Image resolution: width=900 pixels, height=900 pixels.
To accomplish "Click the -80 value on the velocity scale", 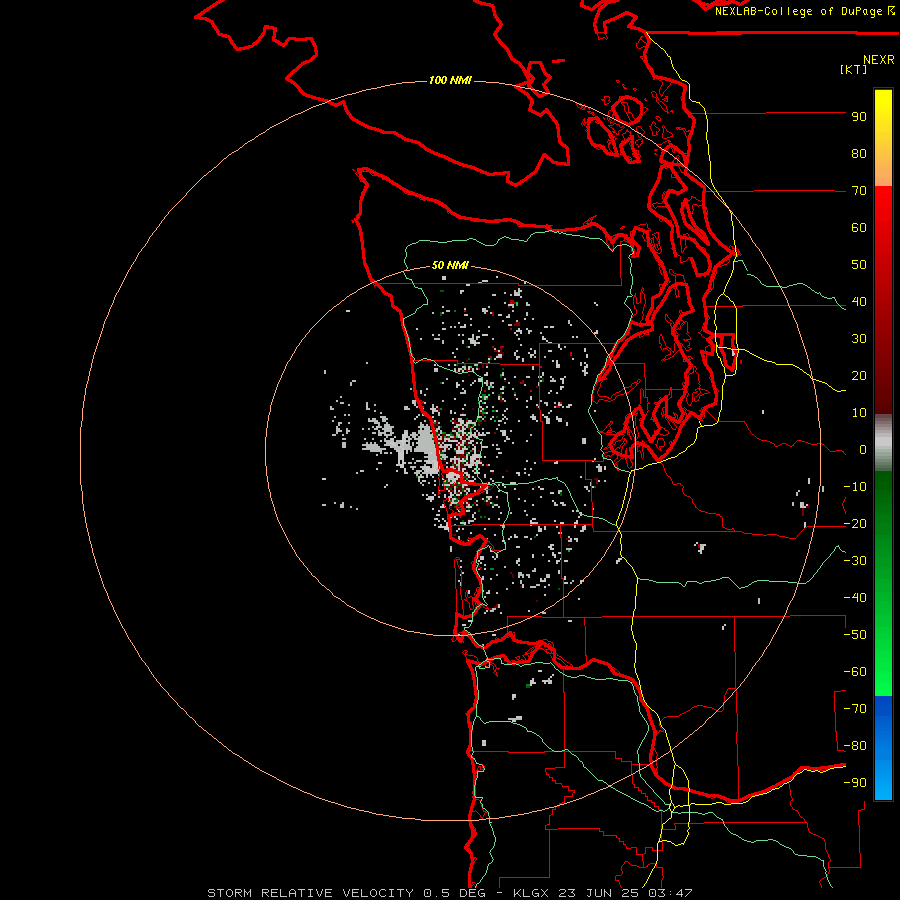I will click(855, 746).
